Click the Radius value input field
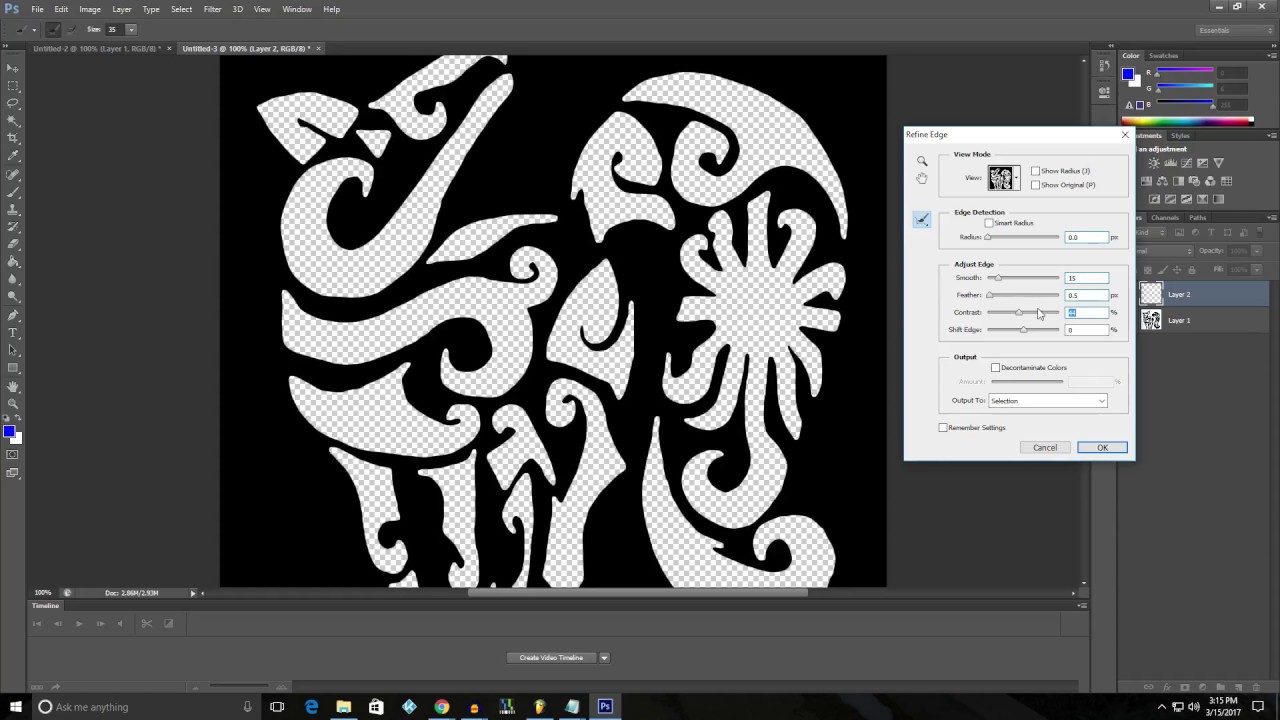The width and height of the screenshot is (1280, 720). click(x=1086, y=237)
